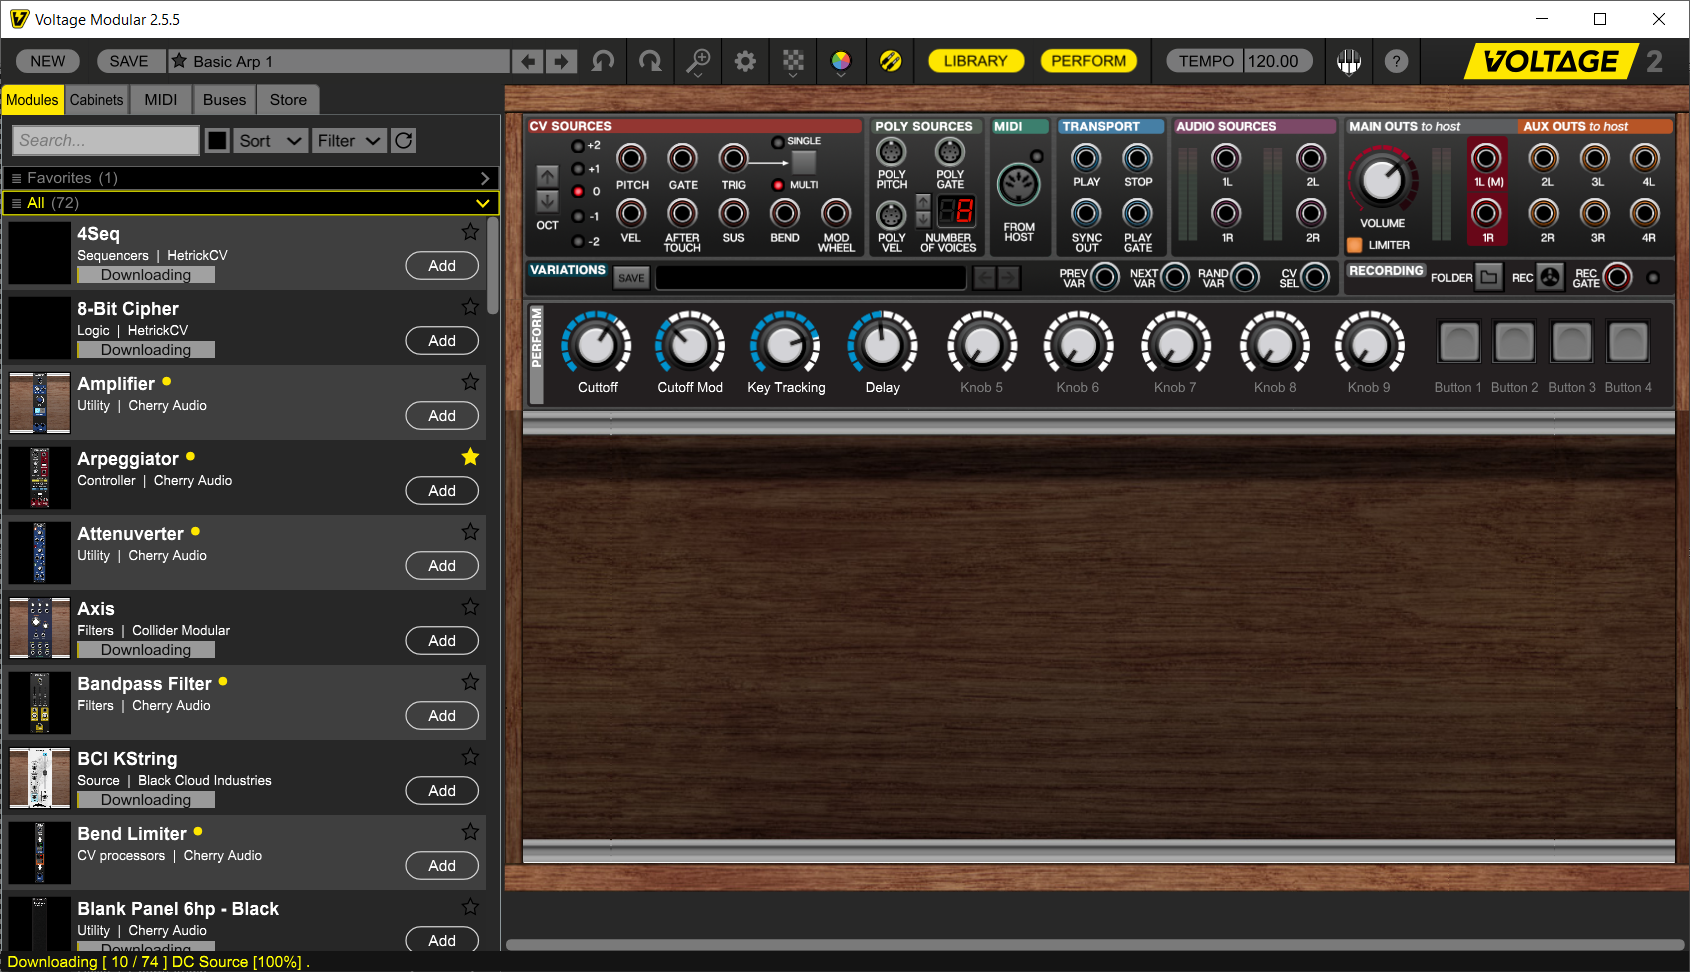The width and height of the screenshot is (1690, 972).
Task: Open the LIBRARY button
Action: point(976,61)
